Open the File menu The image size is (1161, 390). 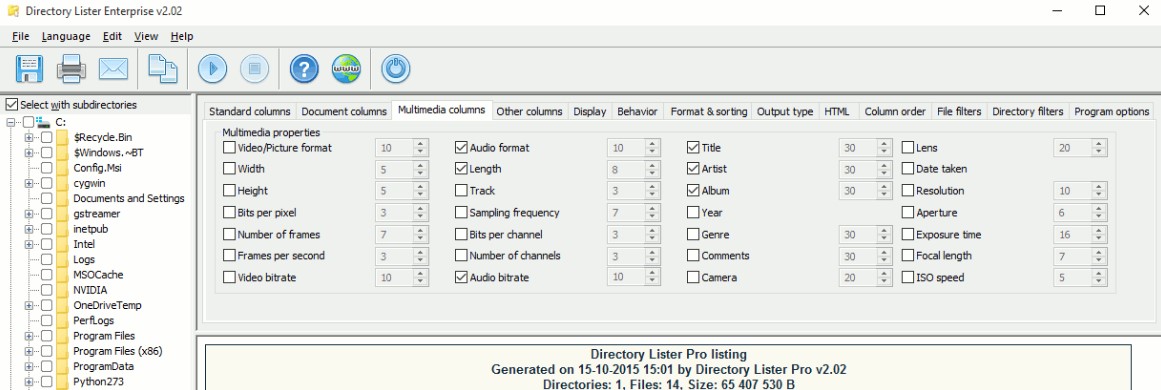pyautogui.click(x=21, y=36)
